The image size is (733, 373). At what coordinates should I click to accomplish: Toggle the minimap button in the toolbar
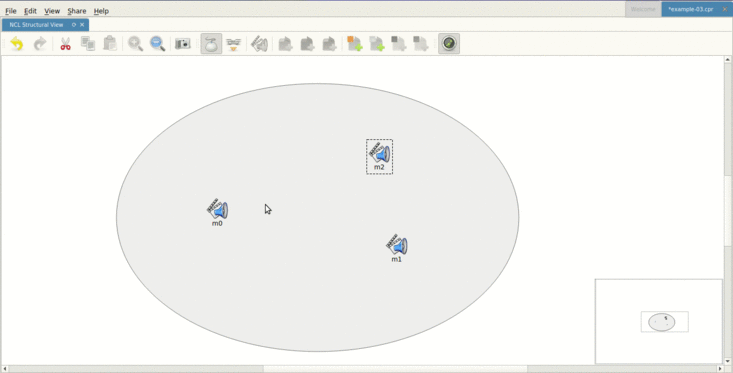[449, 43]
